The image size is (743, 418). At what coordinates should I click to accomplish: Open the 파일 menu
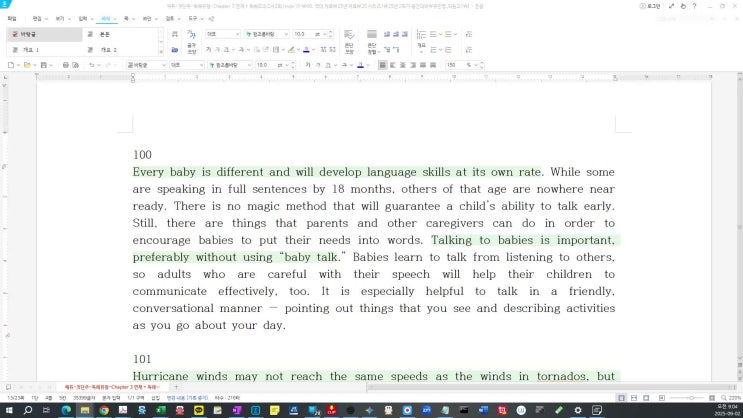click(12, 18)
